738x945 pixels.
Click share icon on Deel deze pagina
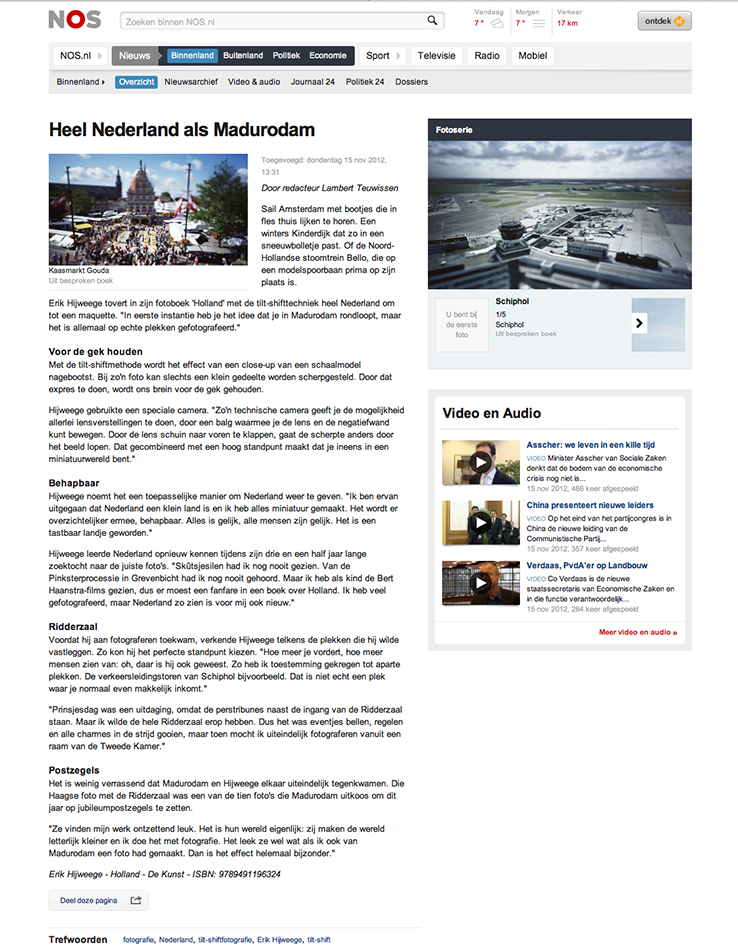coord(135,900)
